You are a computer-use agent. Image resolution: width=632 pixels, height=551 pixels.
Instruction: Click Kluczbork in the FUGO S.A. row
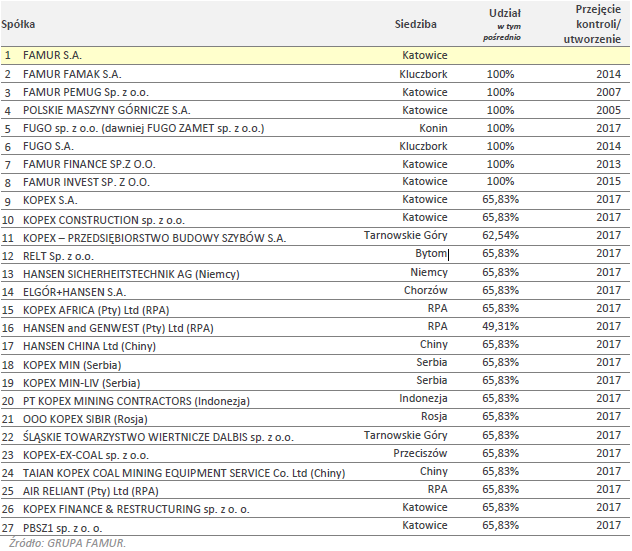[x=423, y=146]
